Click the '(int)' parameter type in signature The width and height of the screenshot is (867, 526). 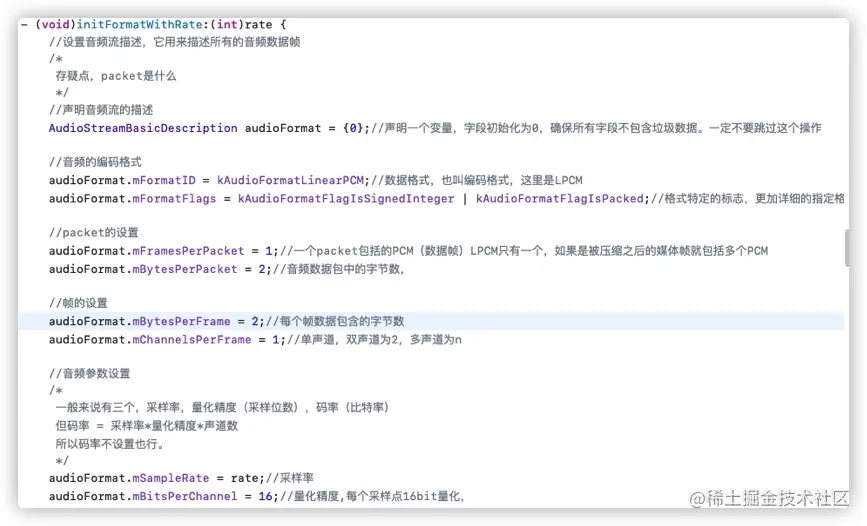tap(227, 24)
